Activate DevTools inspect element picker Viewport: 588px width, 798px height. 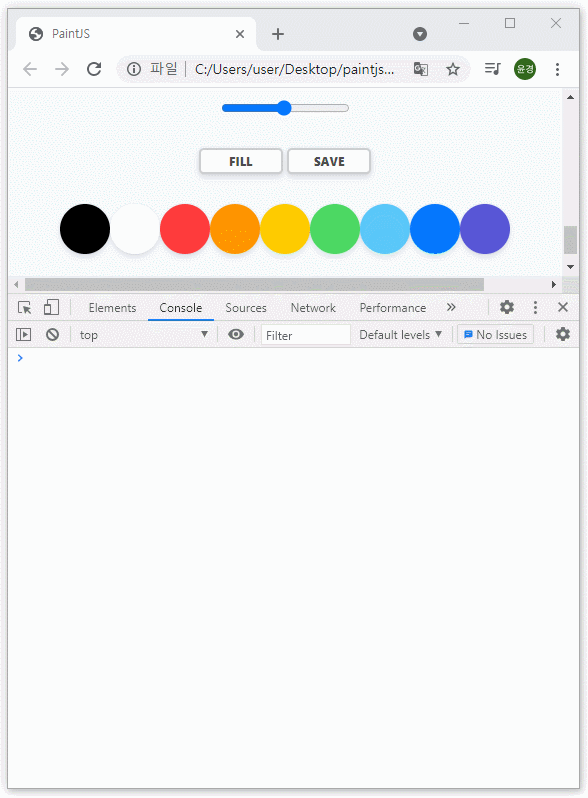[24, 307]
